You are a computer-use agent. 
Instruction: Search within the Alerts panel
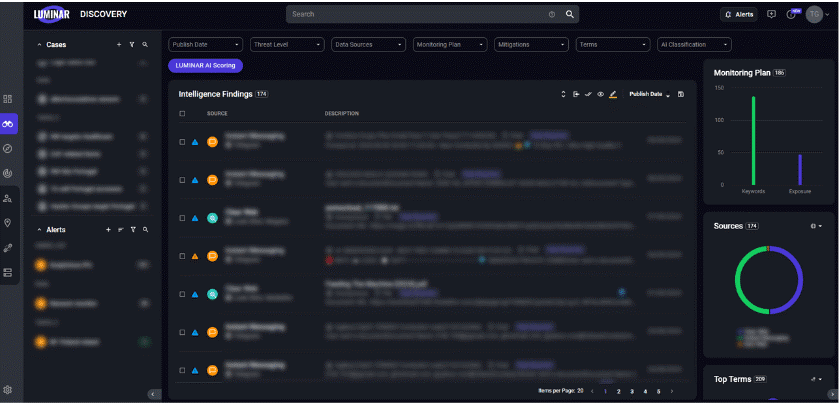145,230
